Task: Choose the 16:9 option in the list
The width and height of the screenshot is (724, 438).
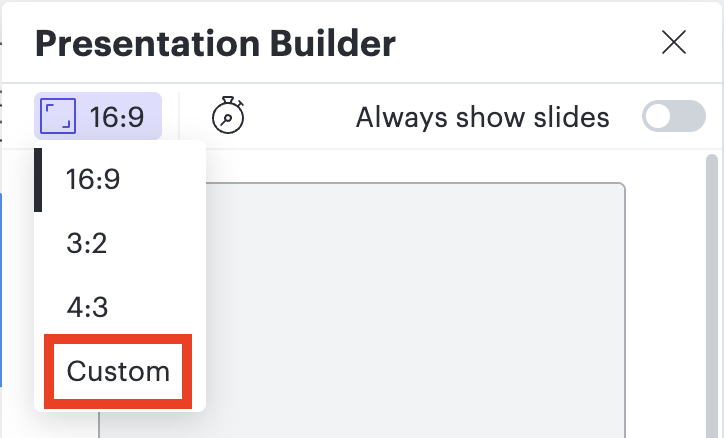Action: click(93, 180)
